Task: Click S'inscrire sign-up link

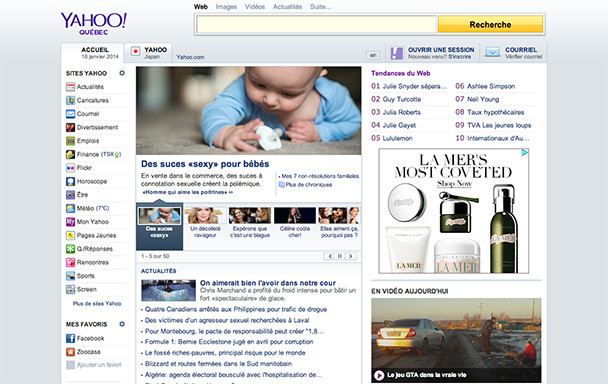Action: 459,57
